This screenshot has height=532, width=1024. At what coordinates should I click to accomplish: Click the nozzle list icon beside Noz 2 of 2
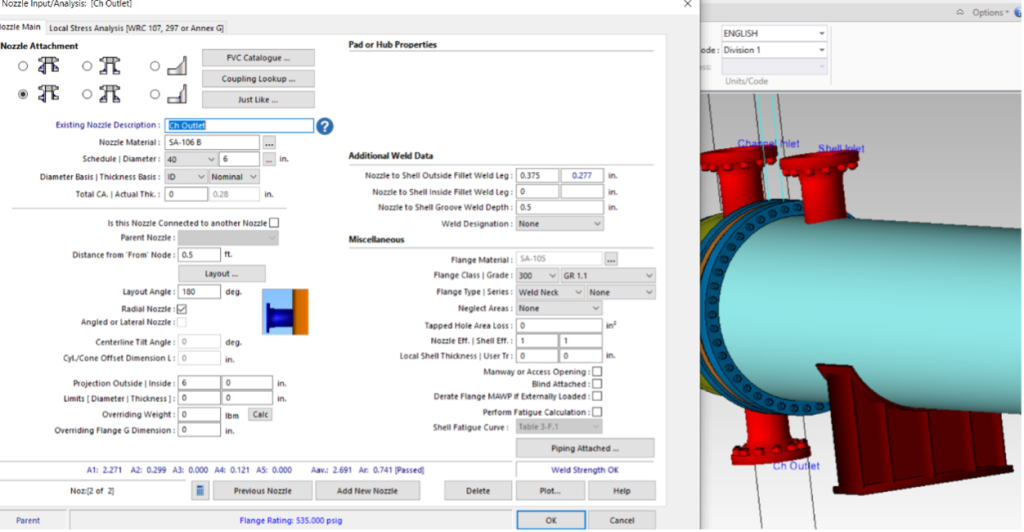(x=200, y=490)
